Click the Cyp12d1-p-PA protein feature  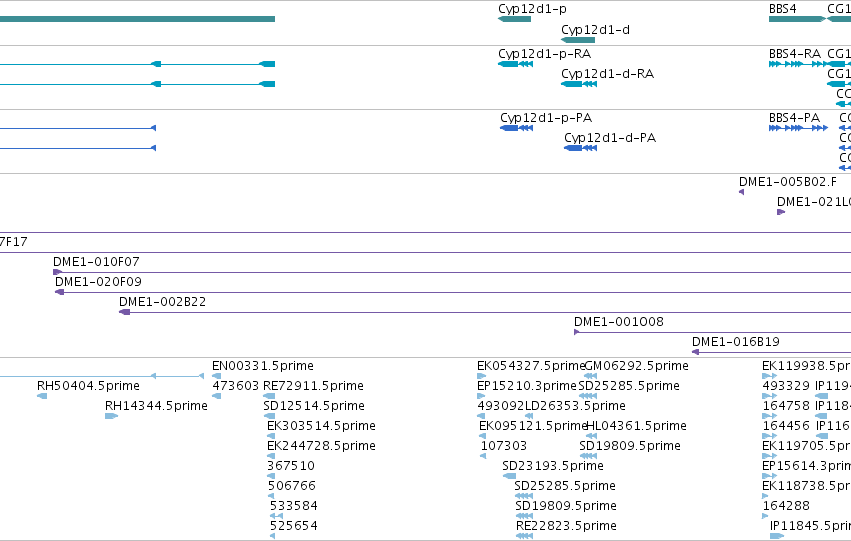click(517, 128)
